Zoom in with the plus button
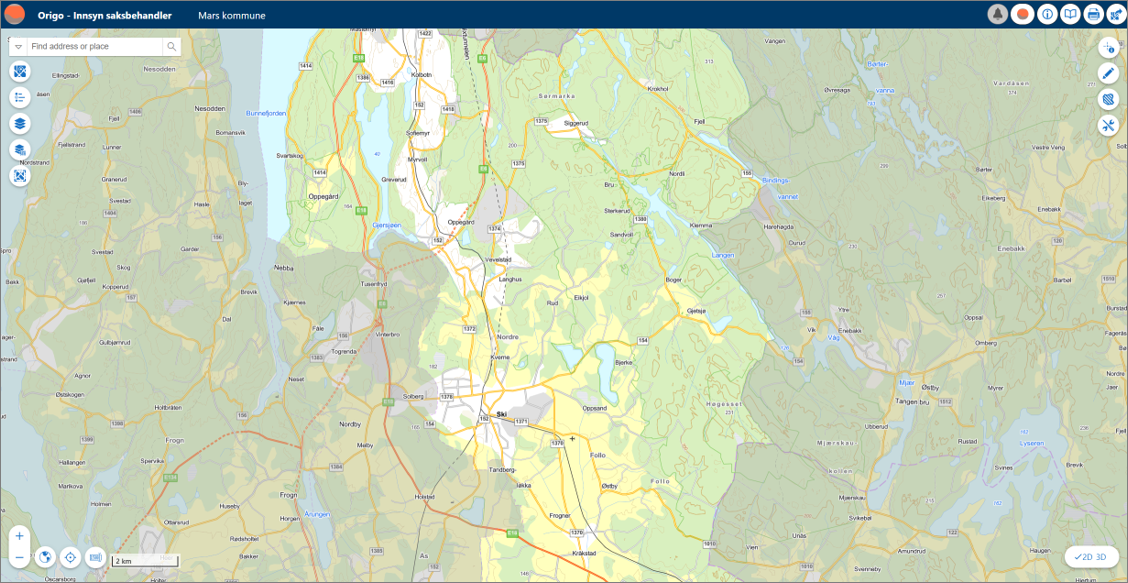1128x583 pixels. coord(19,536)
